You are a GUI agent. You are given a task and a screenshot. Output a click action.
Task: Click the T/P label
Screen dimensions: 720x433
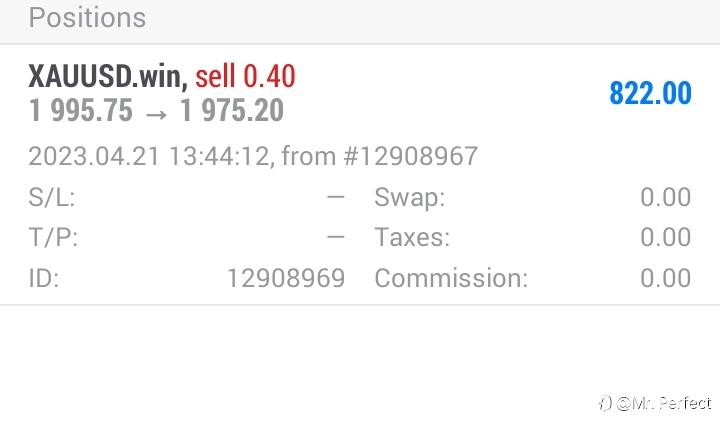[x=53, y=237]
